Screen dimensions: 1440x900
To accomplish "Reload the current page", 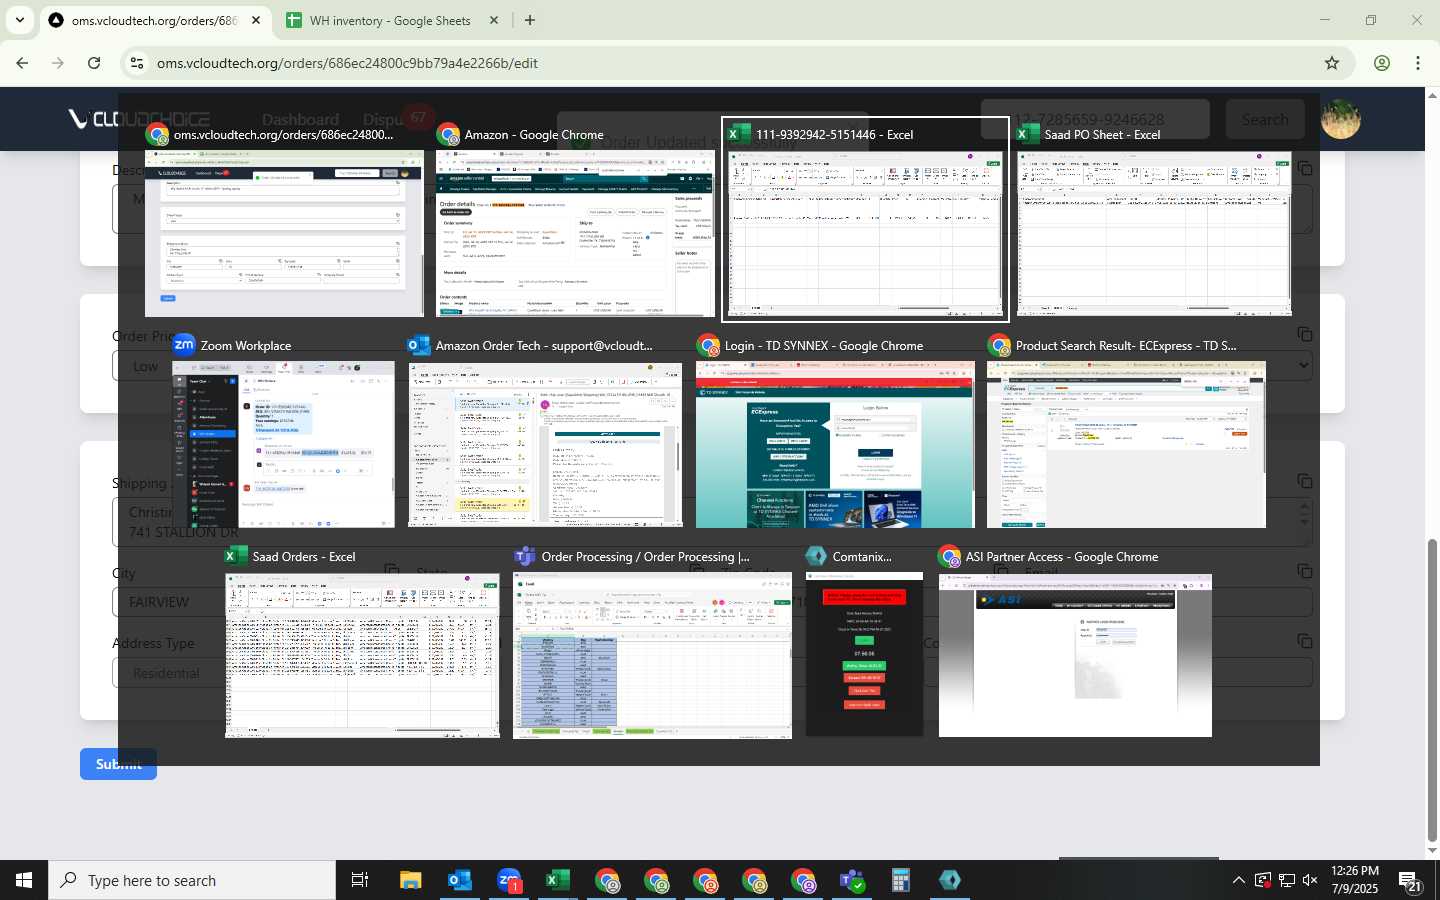I will [94, 63].
